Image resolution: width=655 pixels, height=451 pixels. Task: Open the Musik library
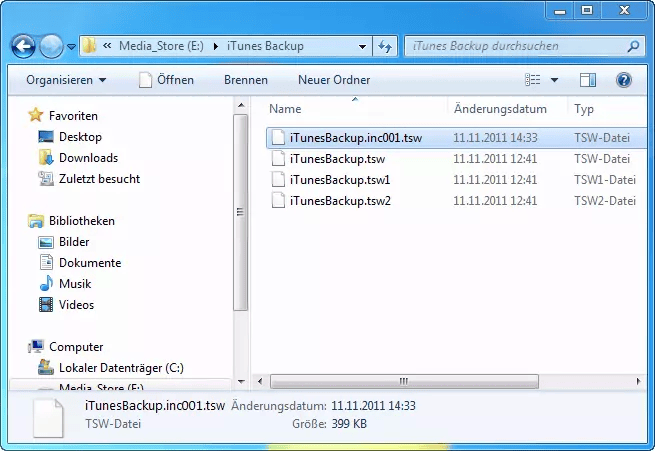(75, 284)
